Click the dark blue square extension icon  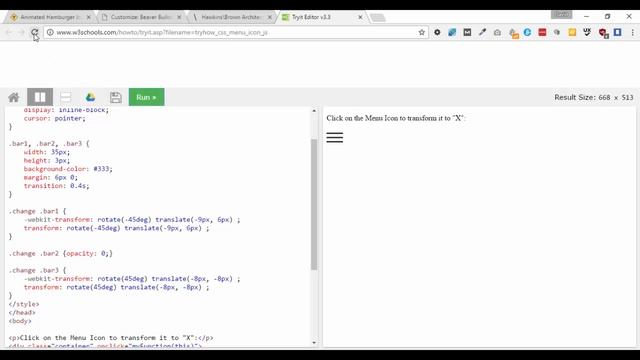pos(618,32)
